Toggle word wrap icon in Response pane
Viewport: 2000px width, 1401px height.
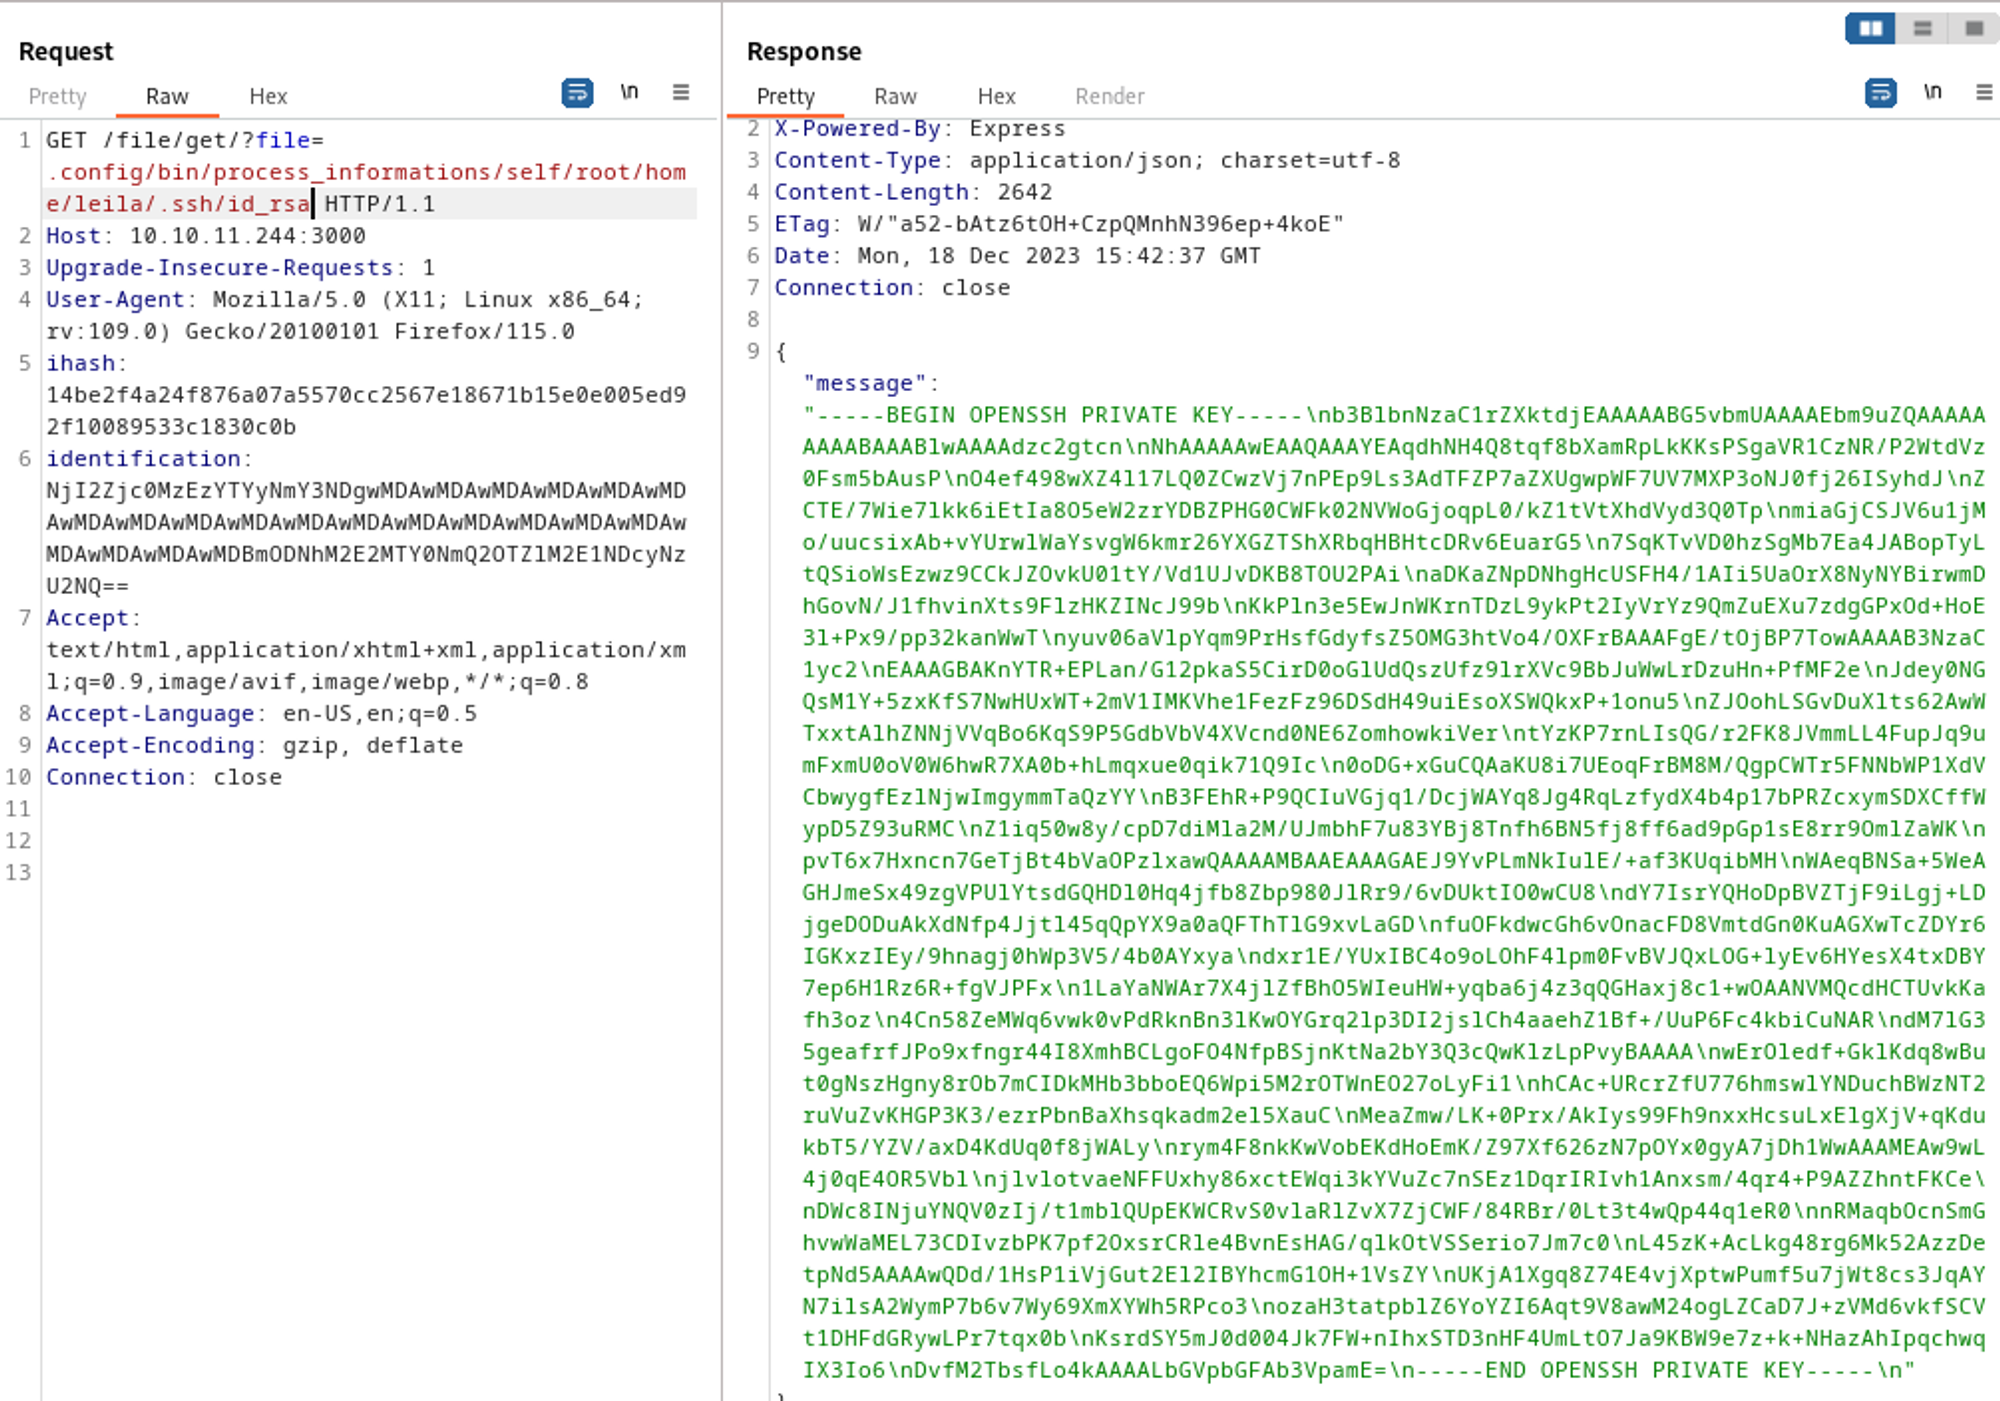(x=1880, y=93)
